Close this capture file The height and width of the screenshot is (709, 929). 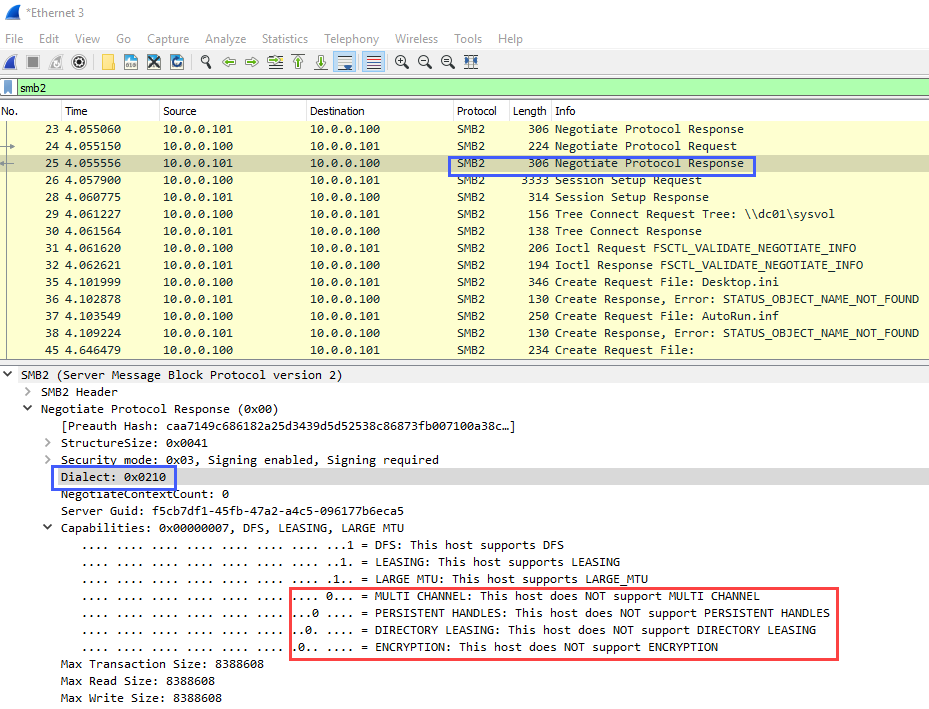[x=154, y=62]
